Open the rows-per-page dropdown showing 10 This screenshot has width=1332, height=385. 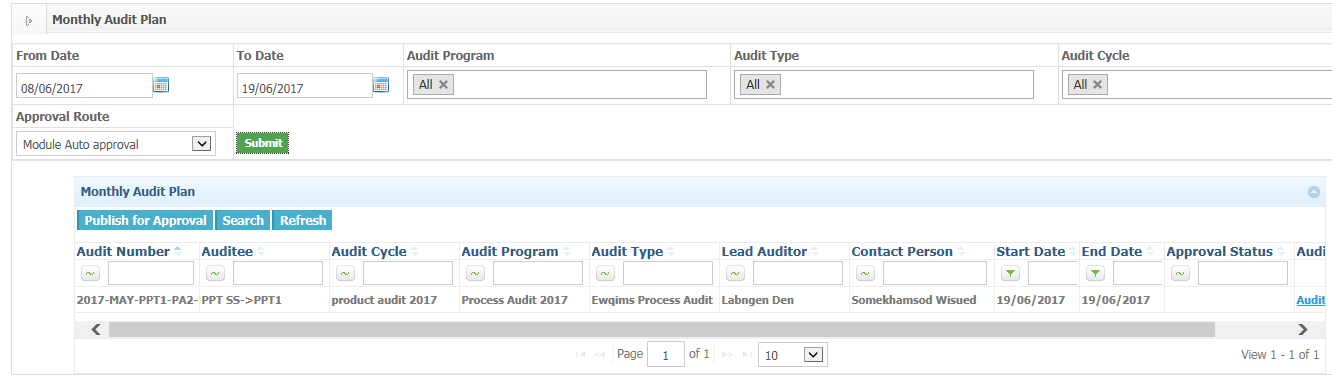pyautogui.click(x=793, y=355)
